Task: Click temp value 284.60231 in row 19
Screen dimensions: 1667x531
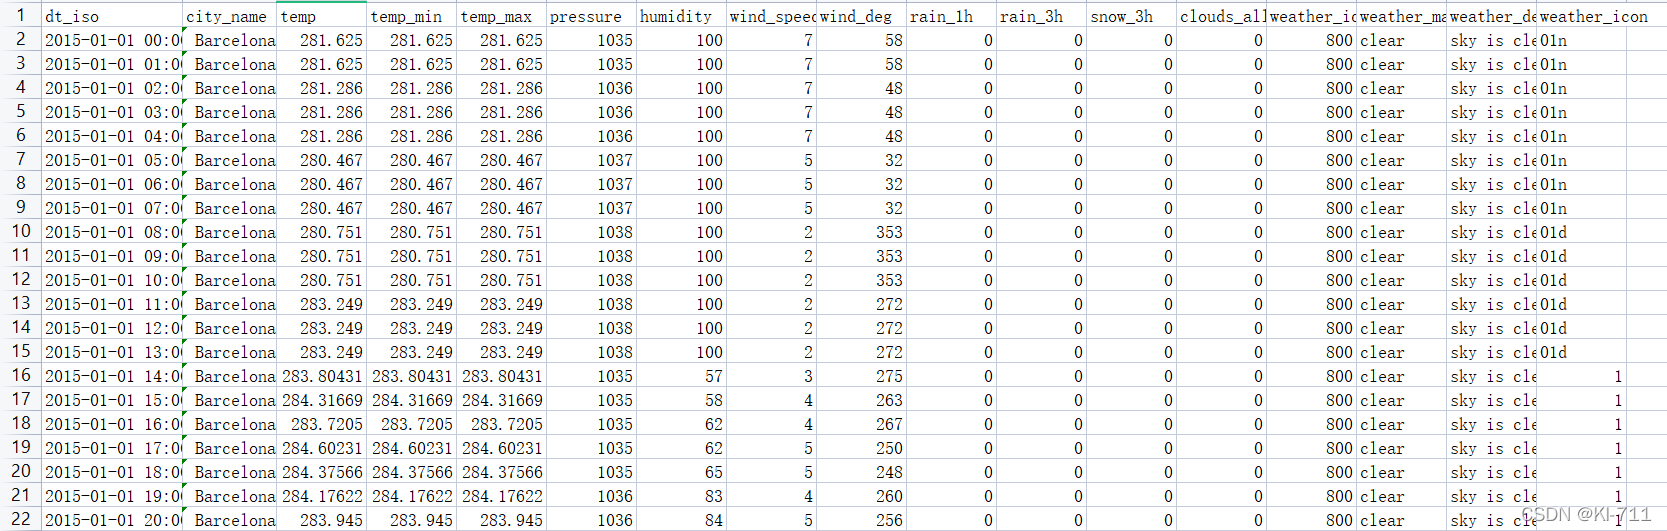Action: [321, 448]
